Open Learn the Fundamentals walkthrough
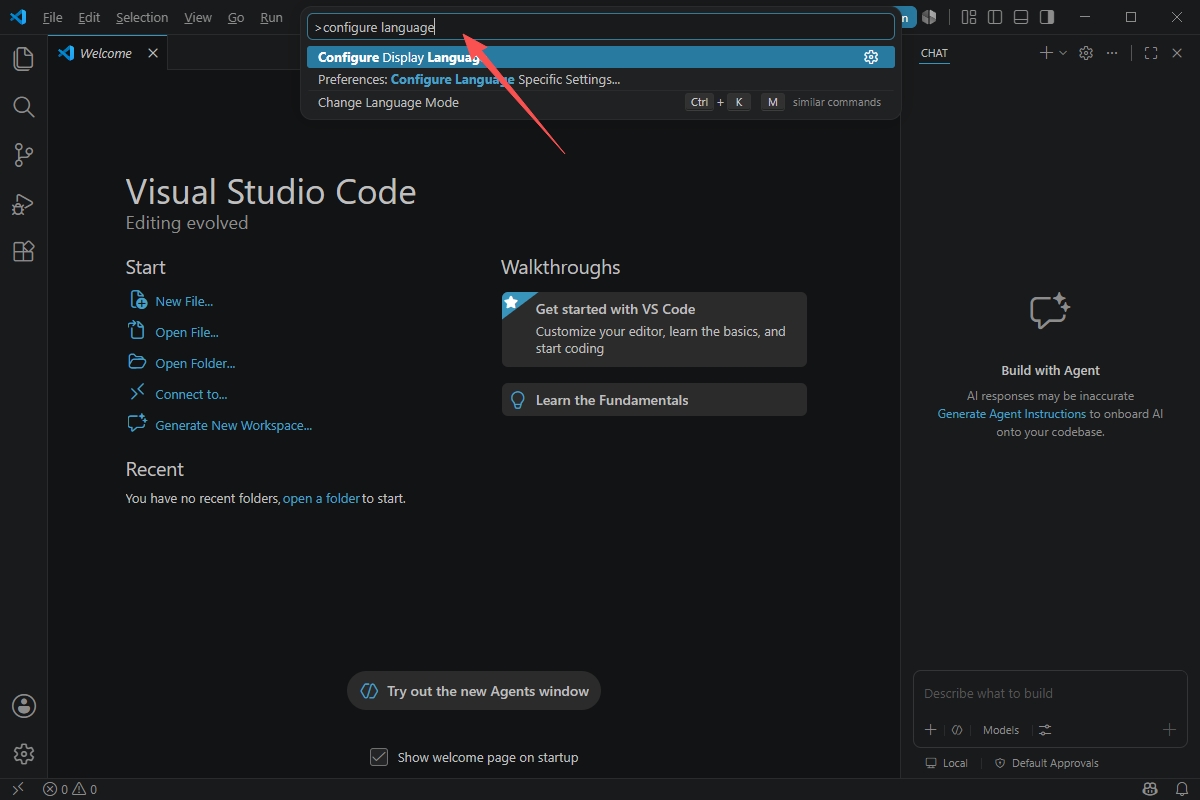The image size is (1200, 800). pos(654,400)
